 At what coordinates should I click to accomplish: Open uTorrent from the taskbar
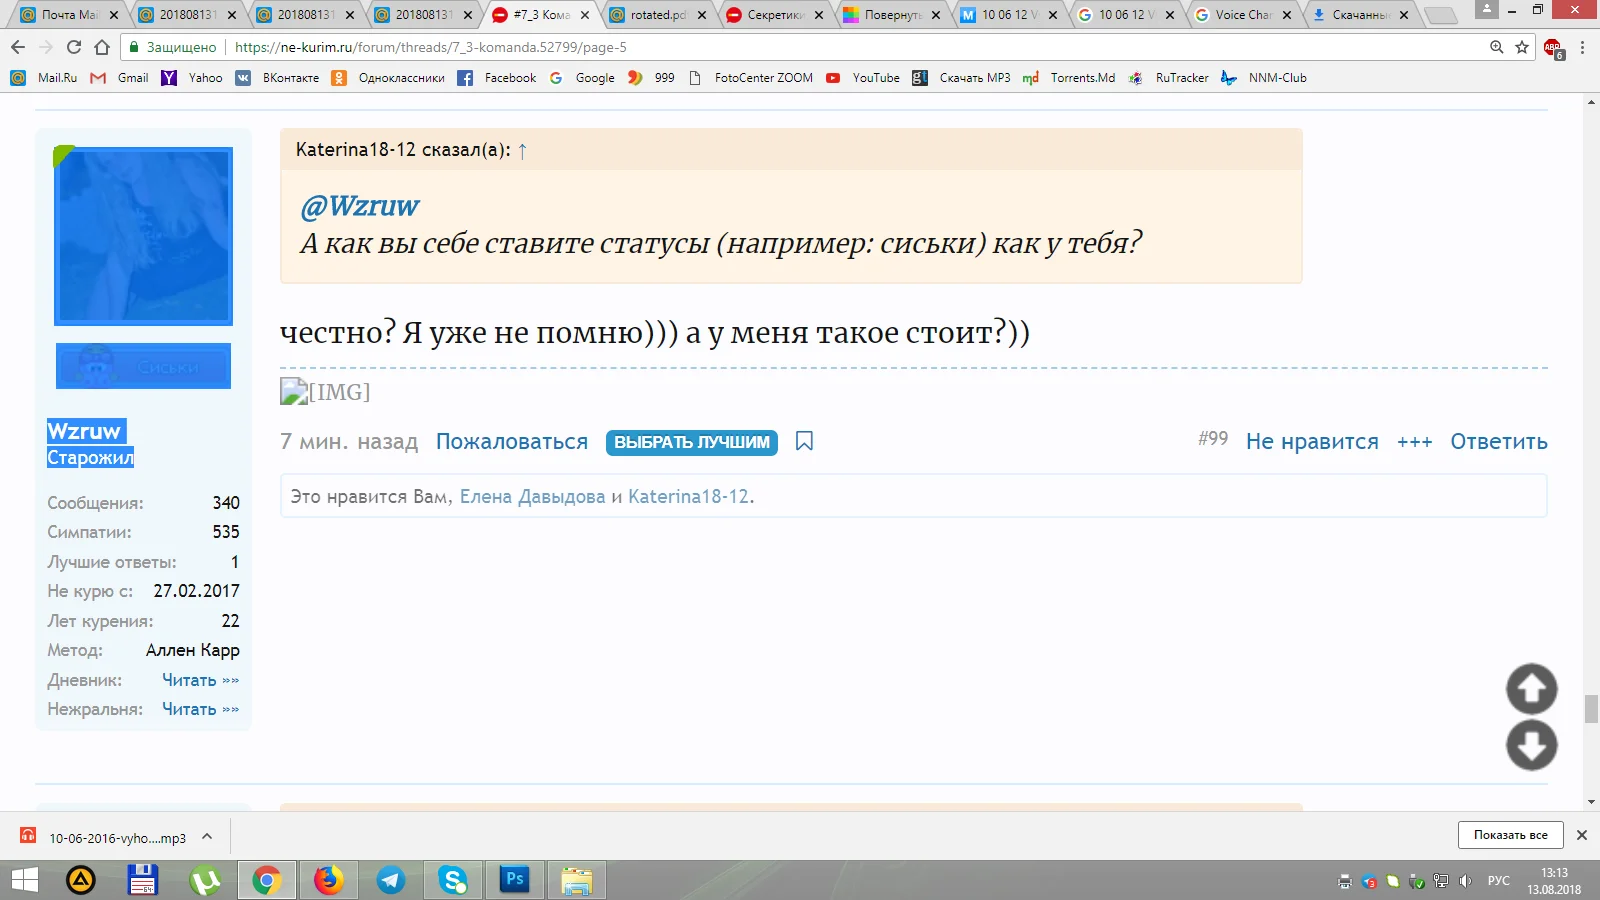[x=205, y=880]
